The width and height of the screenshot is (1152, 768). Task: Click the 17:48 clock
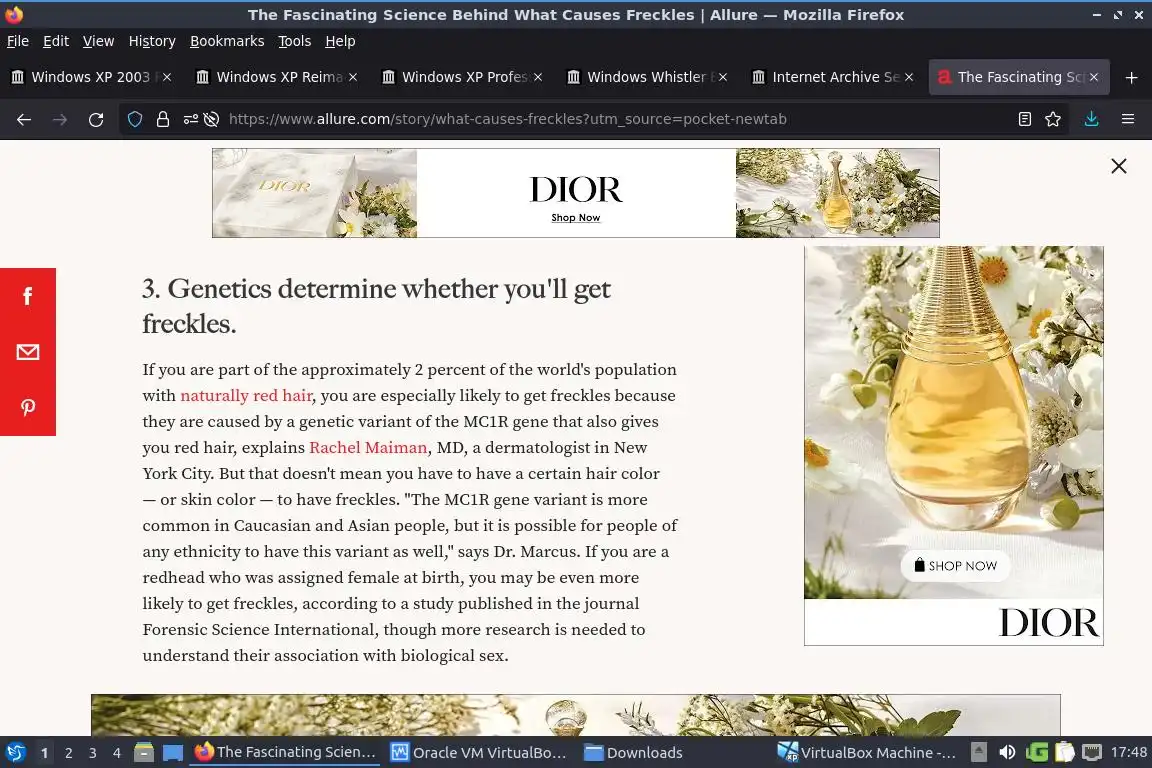(x=1128, y=753)
